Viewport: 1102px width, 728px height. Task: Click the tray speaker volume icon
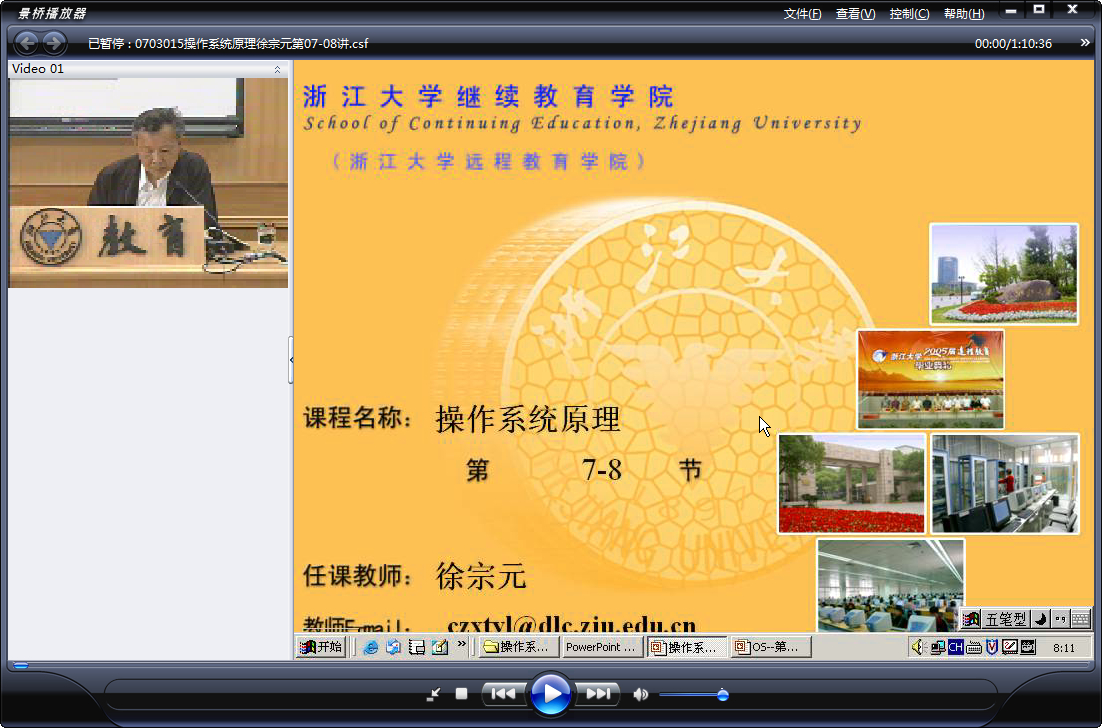[x=918, y=647]
